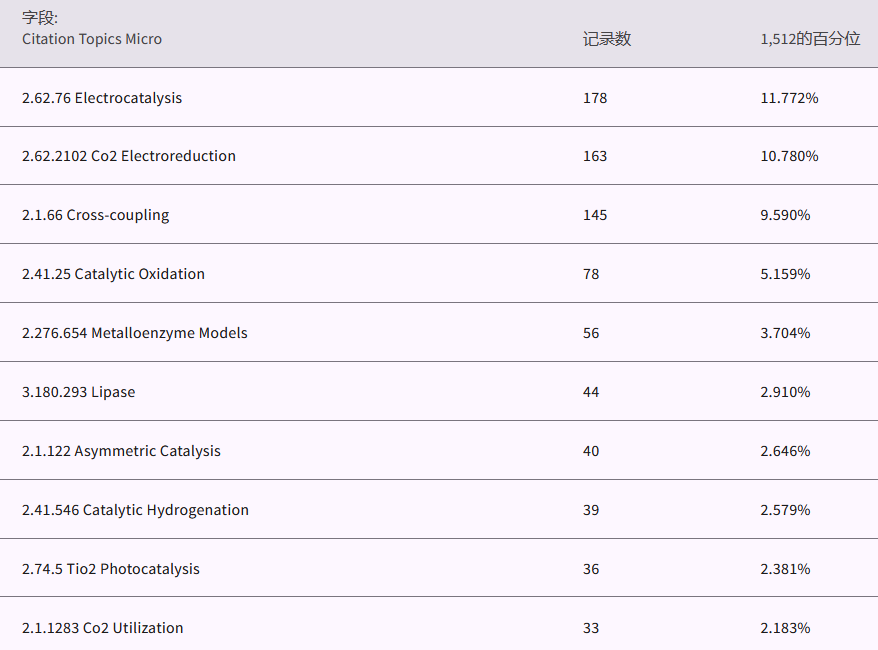
Task: Select the 3.704% percentage value
Action: tap(785, 333)
